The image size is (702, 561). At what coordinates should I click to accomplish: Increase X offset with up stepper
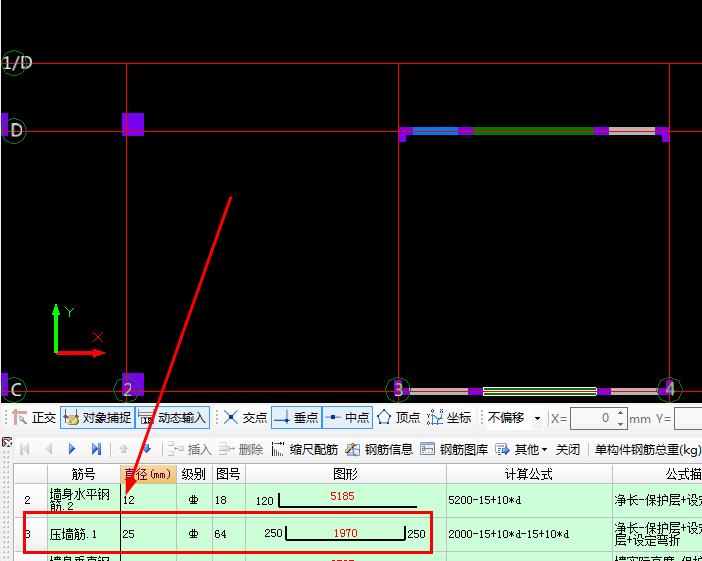click(x=621, y=413)
